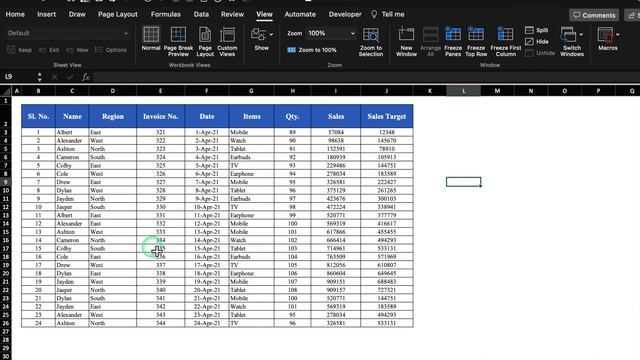The width and height of the screenshot is (640, 360).
Task: Click Switch Windows icon
Action: click(x=568, y=35)
